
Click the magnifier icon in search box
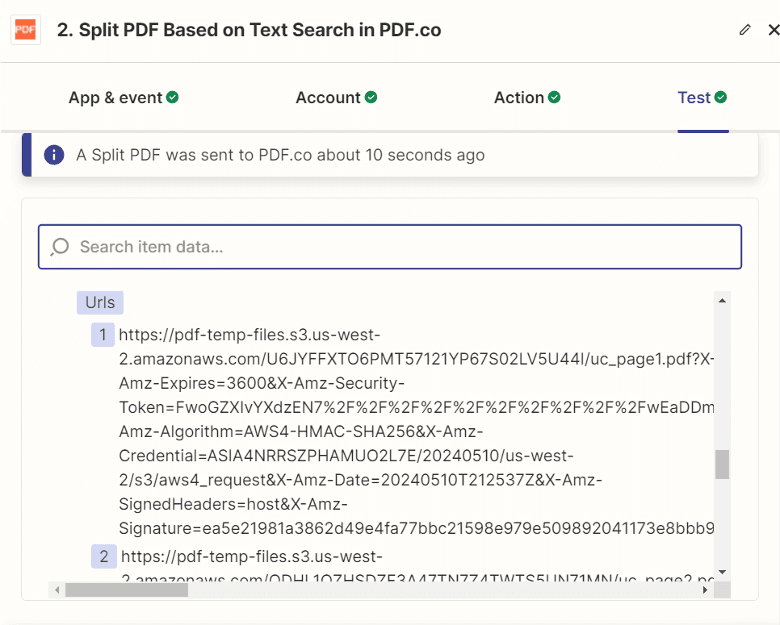[60, 247]
